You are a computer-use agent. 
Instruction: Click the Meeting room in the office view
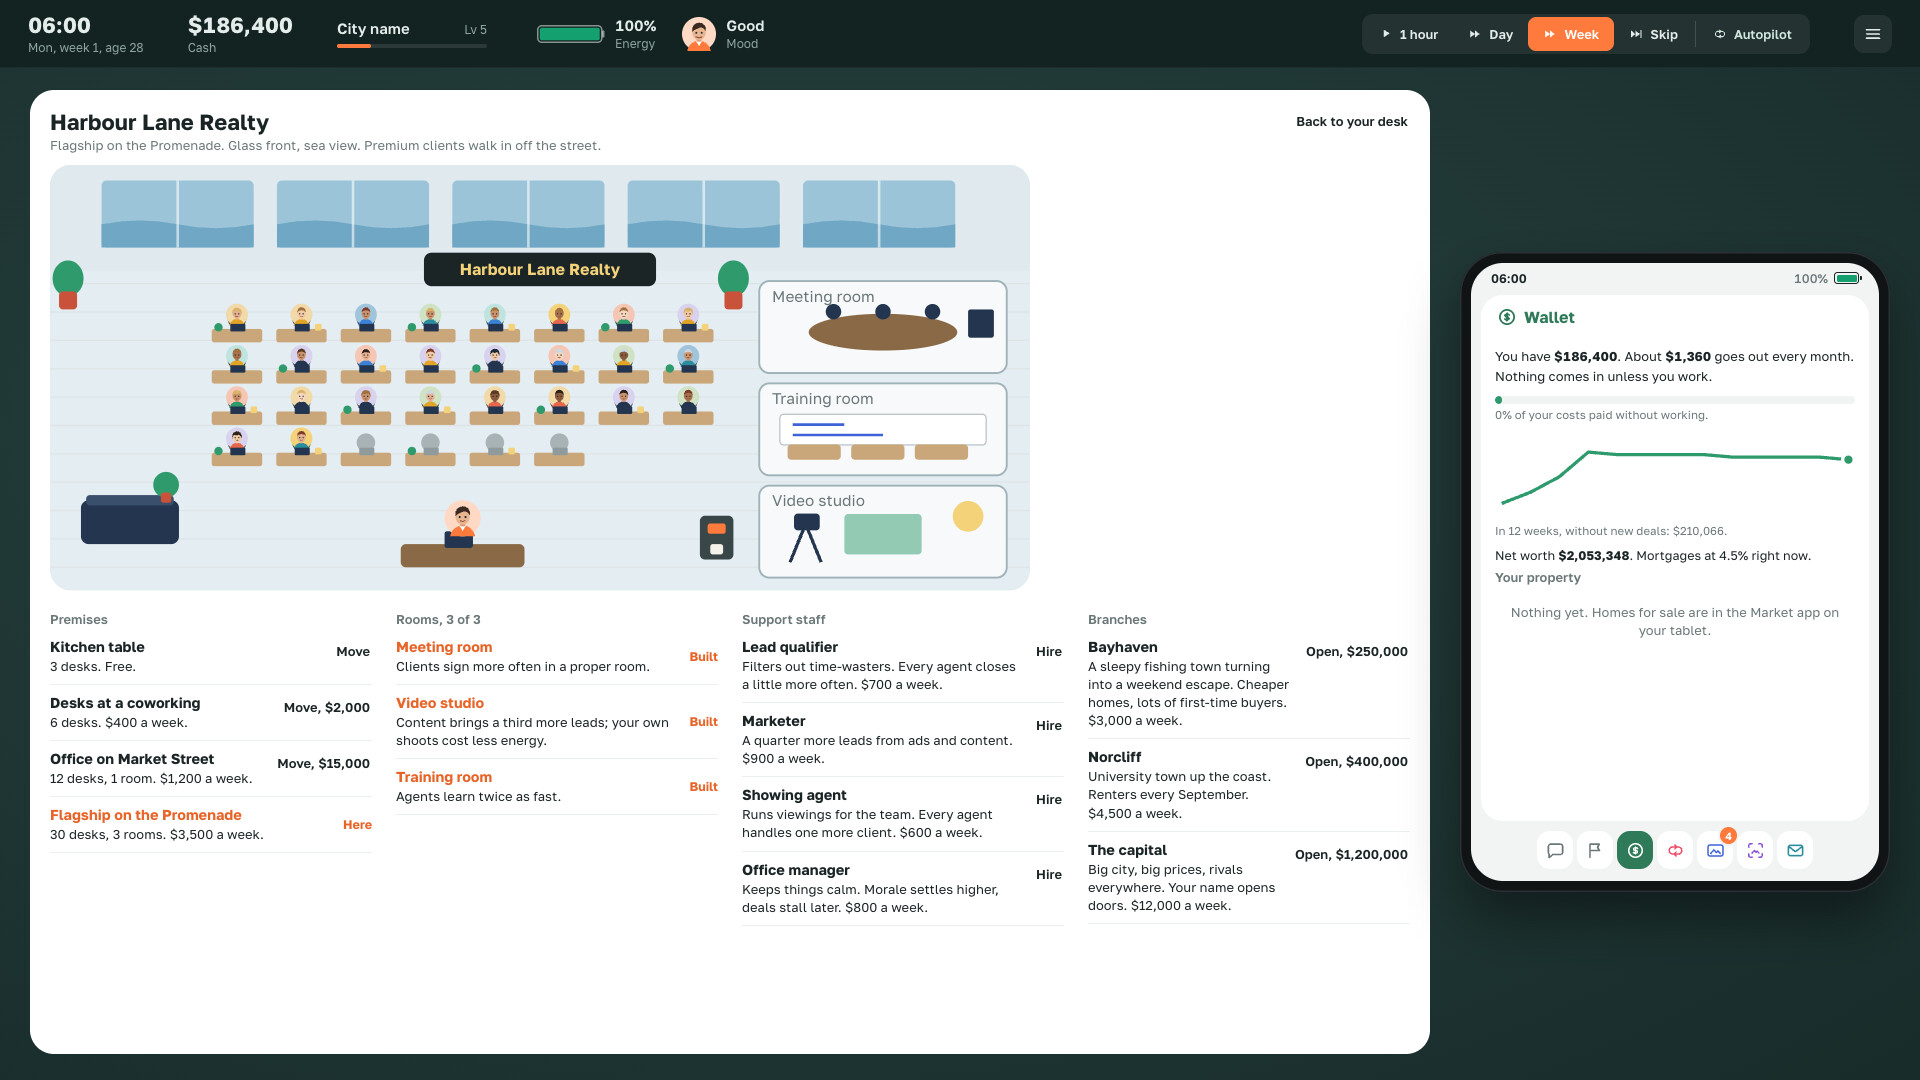click(883, 327)
